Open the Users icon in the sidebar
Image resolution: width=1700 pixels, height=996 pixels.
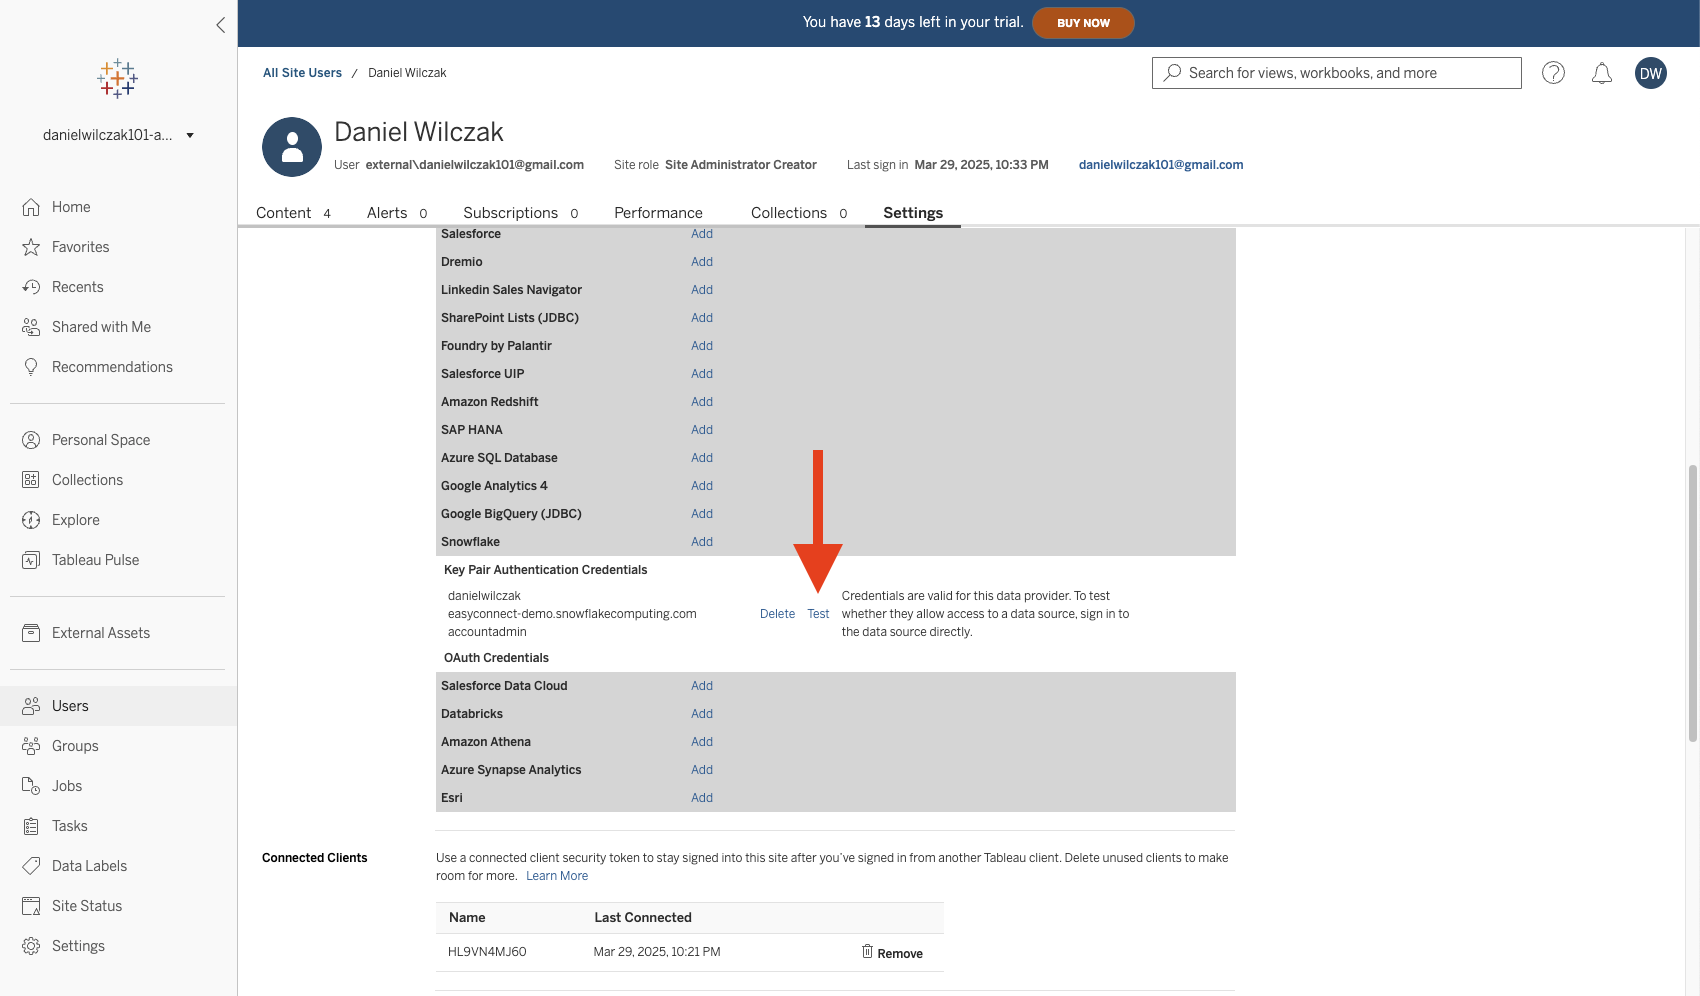31,706
